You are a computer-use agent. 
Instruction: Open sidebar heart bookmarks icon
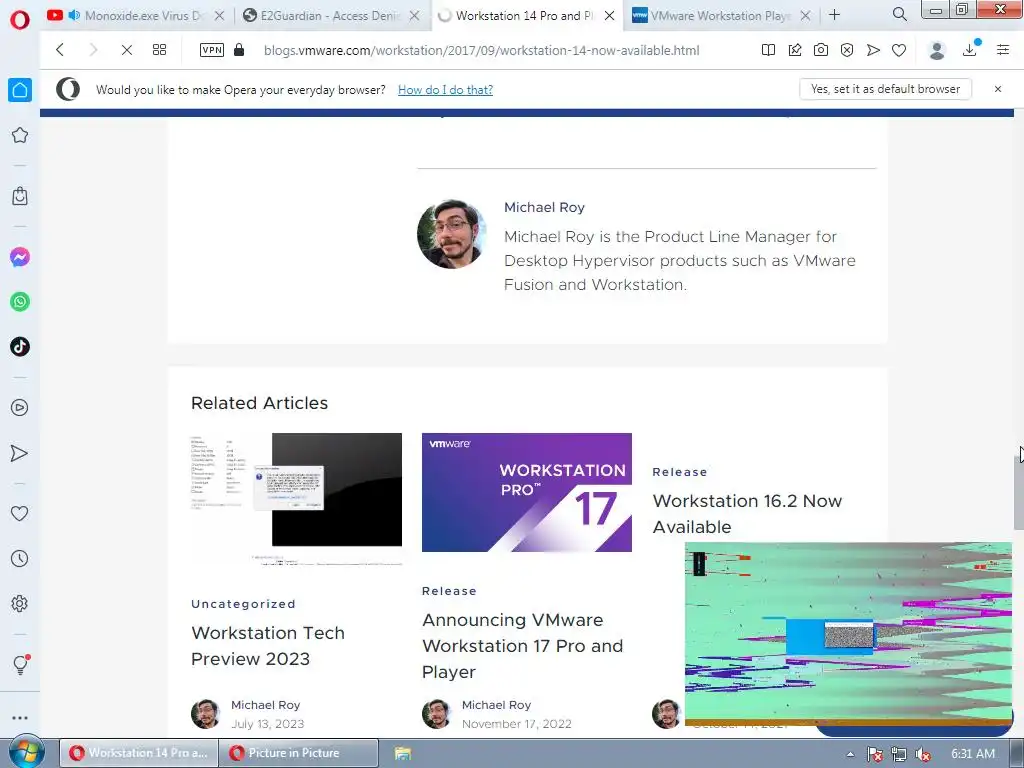click(x=20, y=513)
